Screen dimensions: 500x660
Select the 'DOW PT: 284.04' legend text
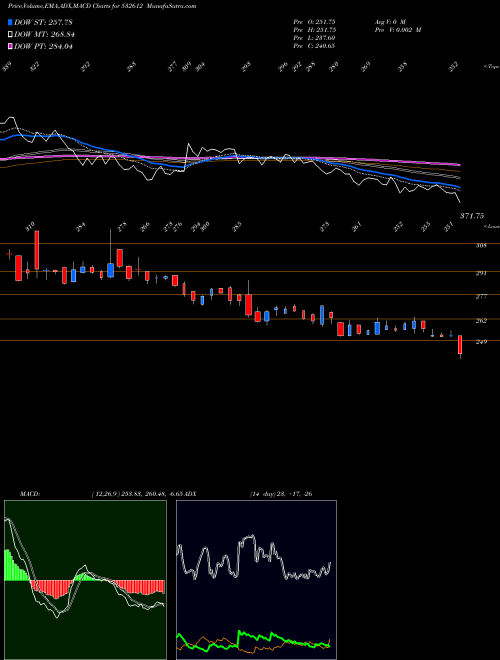tap(43, 46)
